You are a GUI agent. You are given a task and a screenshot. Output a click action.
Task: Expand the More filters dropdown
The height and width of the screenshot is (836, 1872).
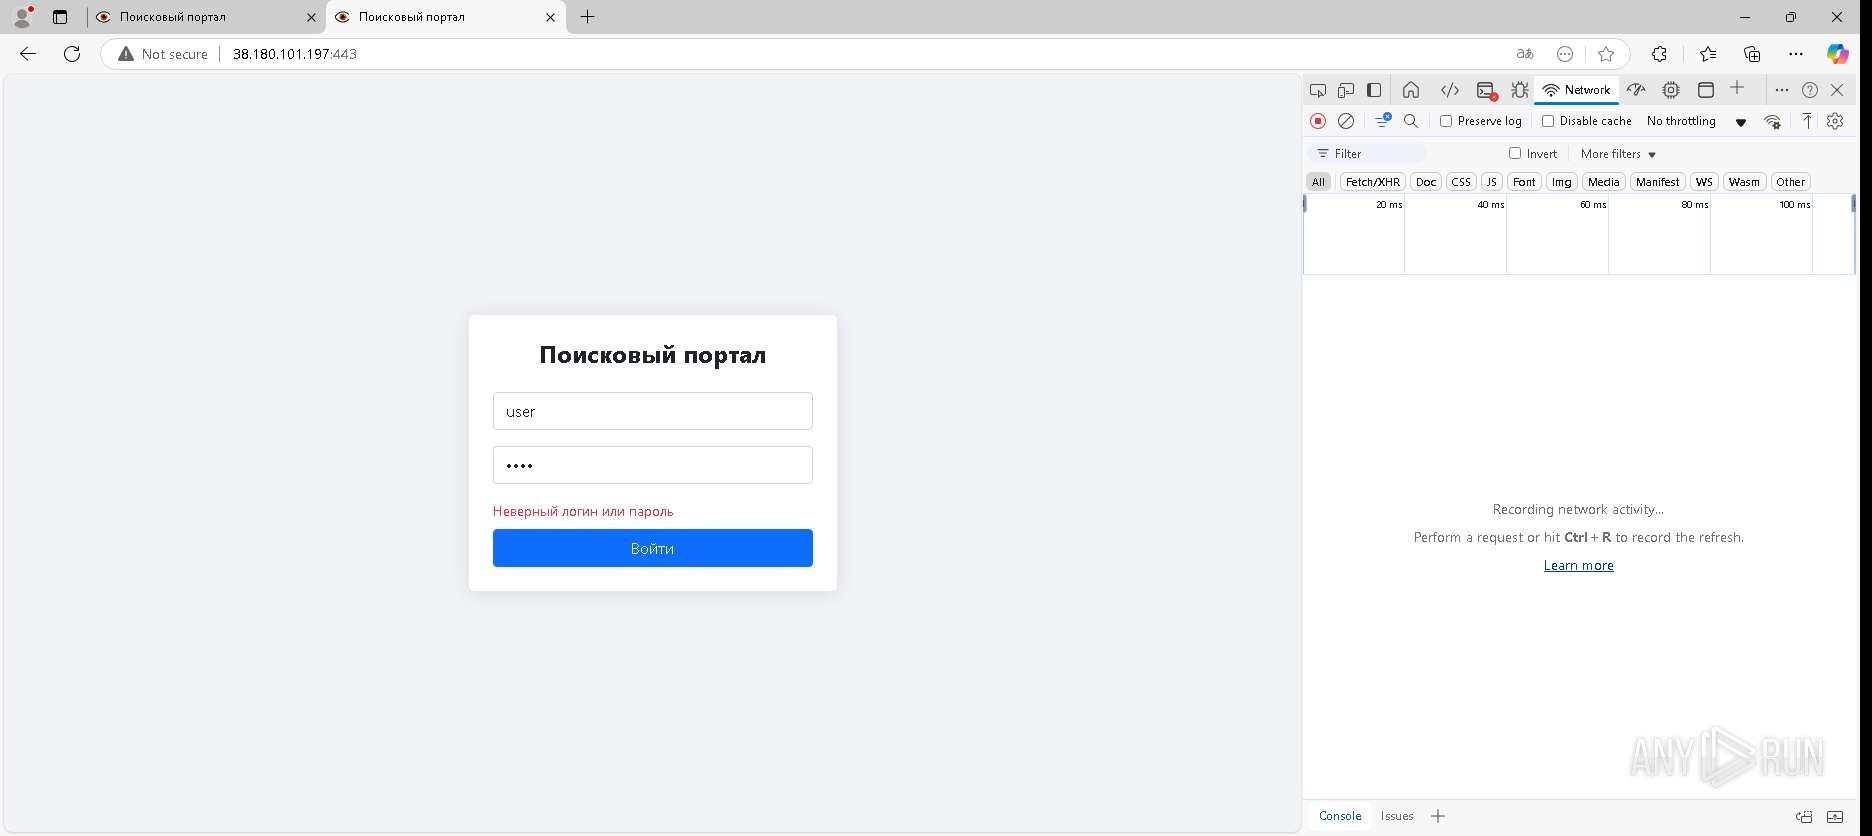point(1618,154)
